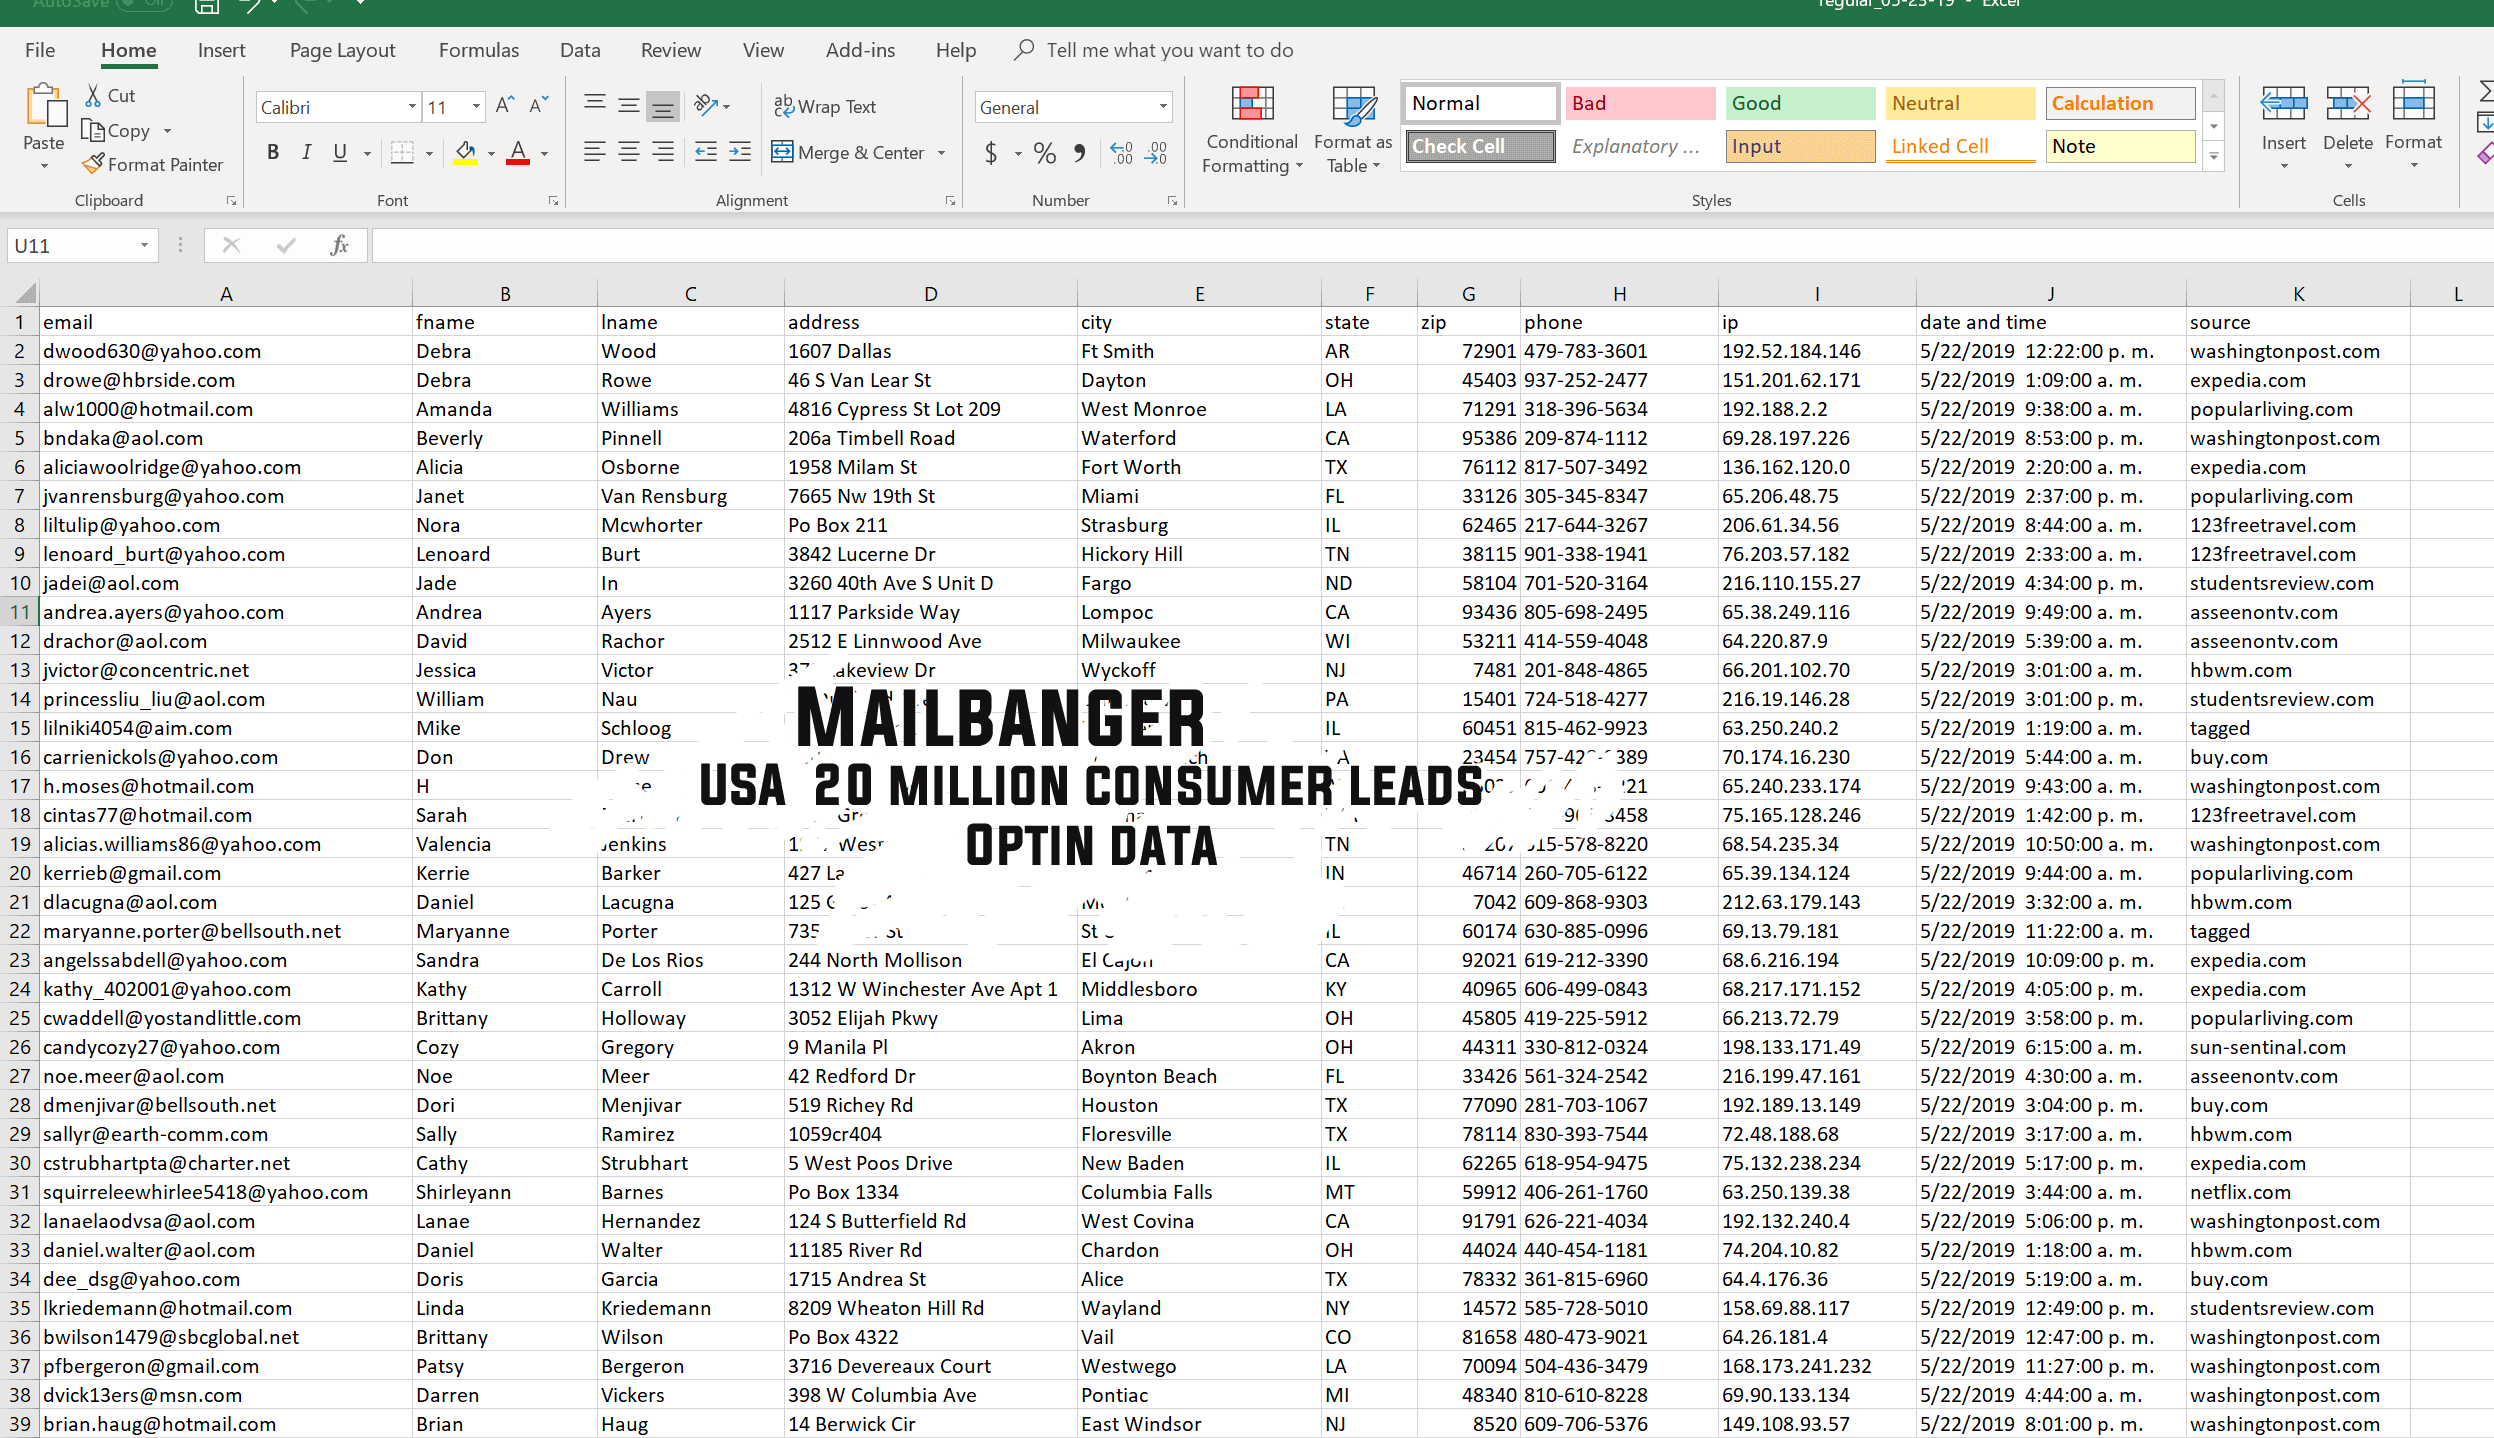2494x1438 pixels.
Task: Open the Font Color dropdown arrow
Action: [544, 153]
